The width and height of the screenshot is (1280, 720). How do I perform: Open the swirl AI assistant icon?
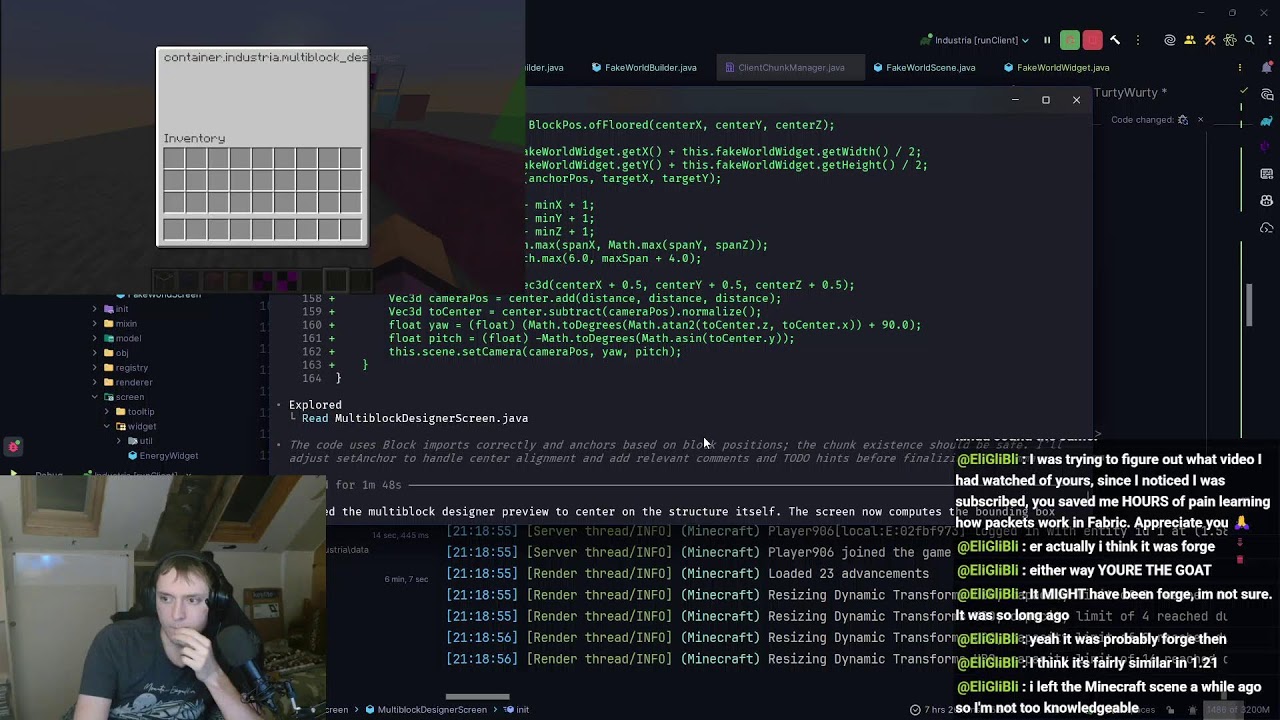tap(1170, 40)
